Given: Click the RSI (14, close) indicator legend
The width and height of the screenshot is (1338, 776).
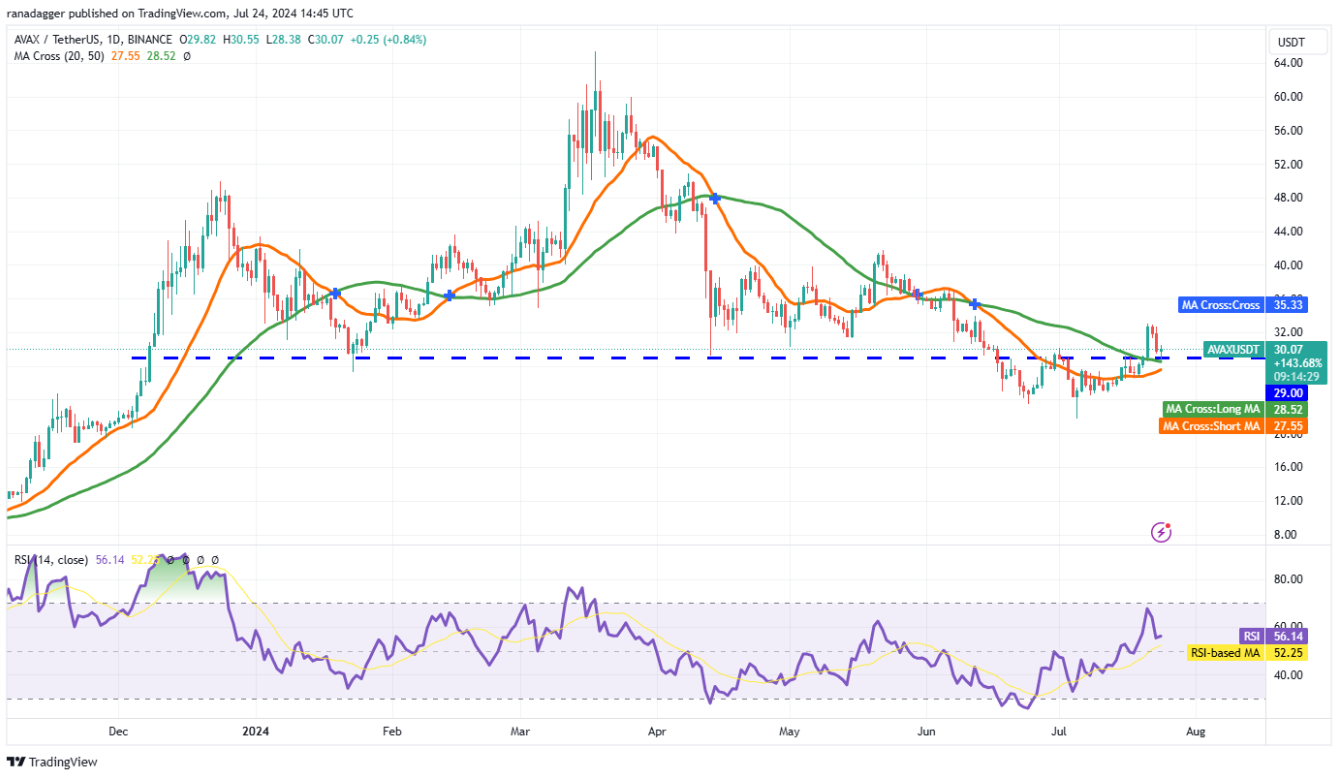Looking at the screenshot, I should pos(50,560).
